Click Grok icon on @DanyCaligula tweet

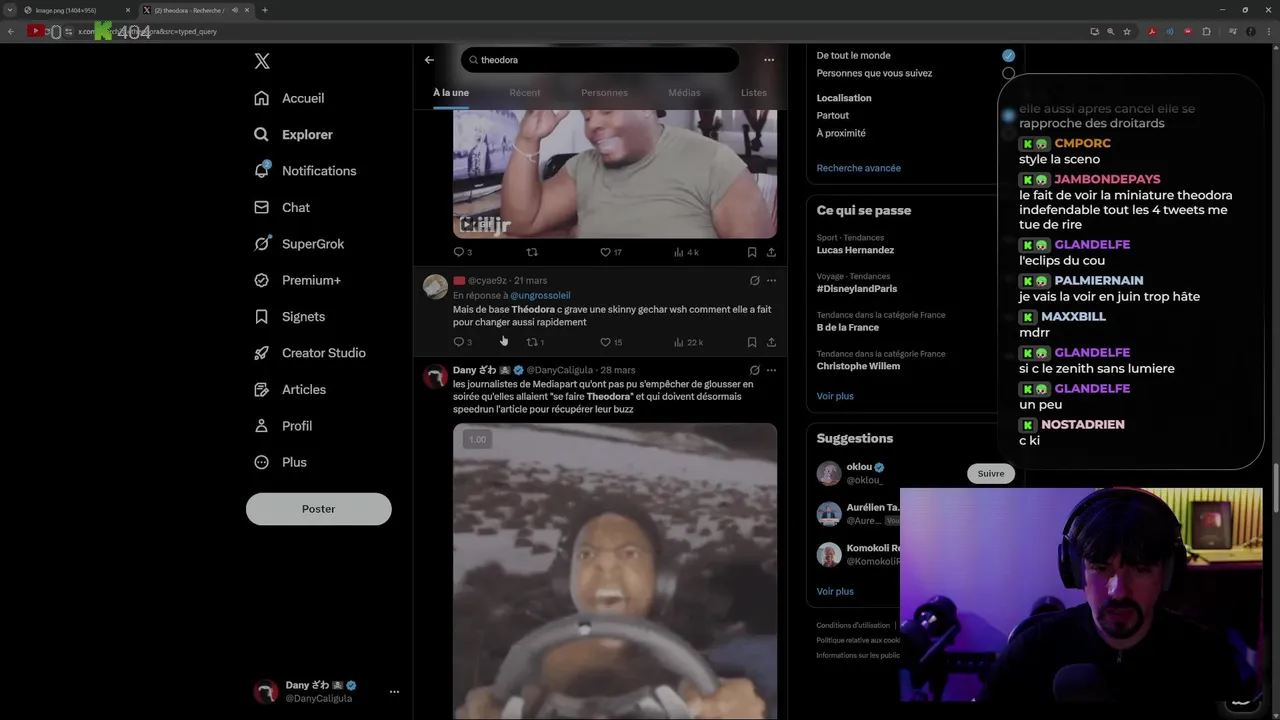755,370
